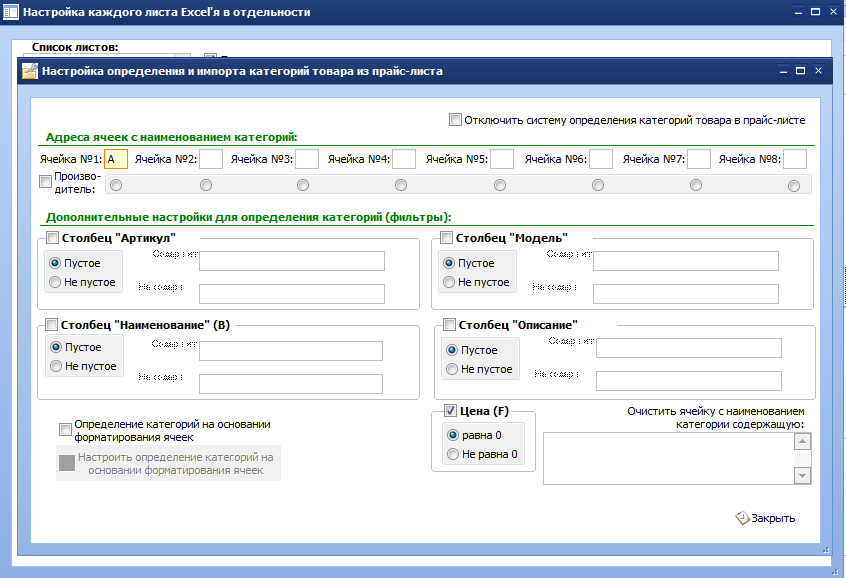Choose manufacturer radio under Ячейка №3
The image size is (846, 578).
tap(303, 185)
